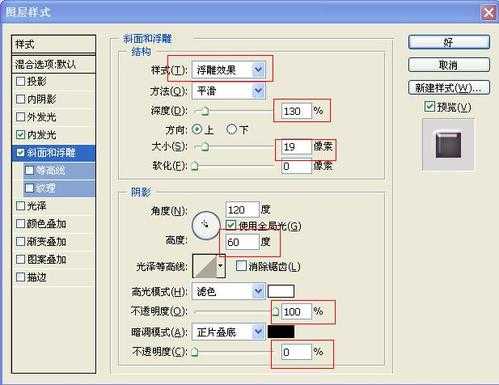Image resolution: width=499 pixels, height=385 pixels.
Task: Toggle the 使用全局光(G) checkbox
Action: (x=231, y=225)
